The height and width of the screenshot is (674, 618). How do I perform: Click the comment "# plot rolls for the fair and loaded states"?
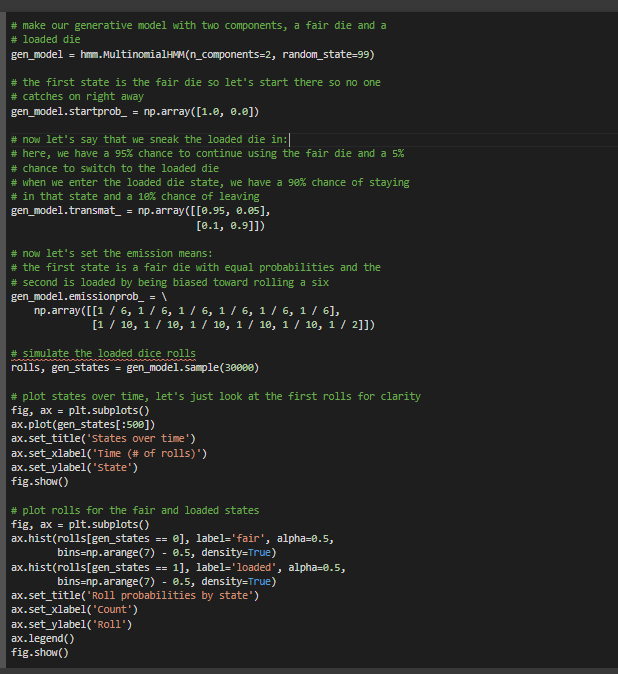[x=135, y=511]
